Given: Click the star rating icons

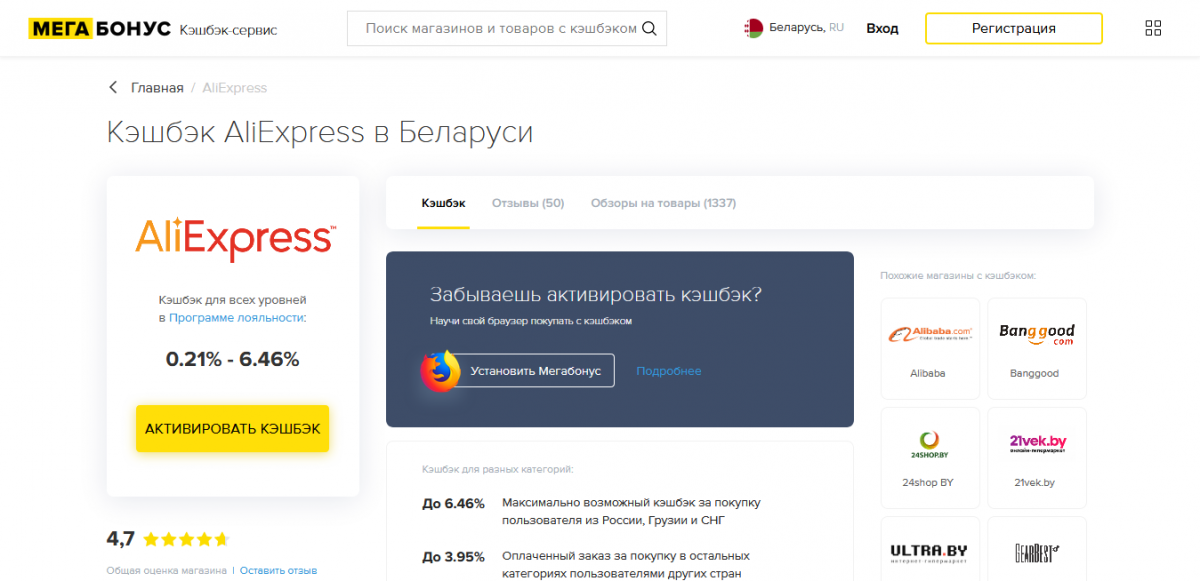Looking at the screenshot, I should pyautogui.click(x=186, y=540).
